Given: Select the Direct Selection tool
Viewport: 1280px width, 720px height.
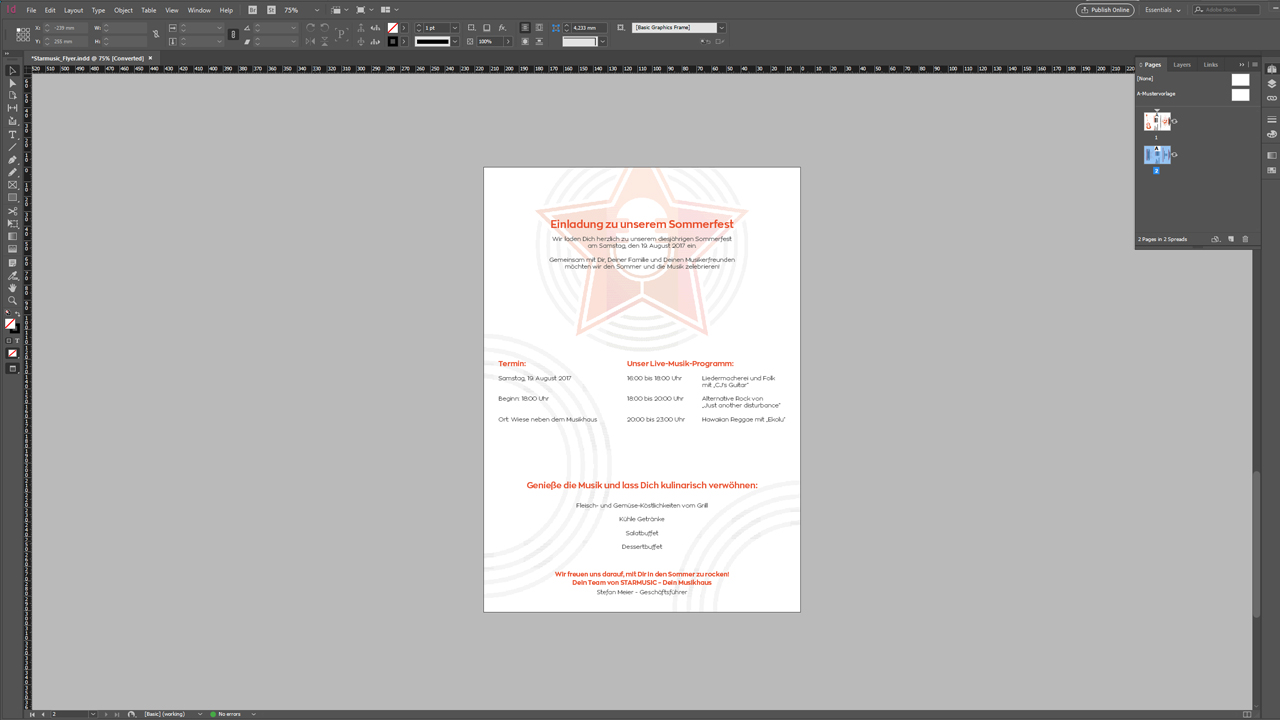Looking at the screenshot, I should tap(12, 83).
